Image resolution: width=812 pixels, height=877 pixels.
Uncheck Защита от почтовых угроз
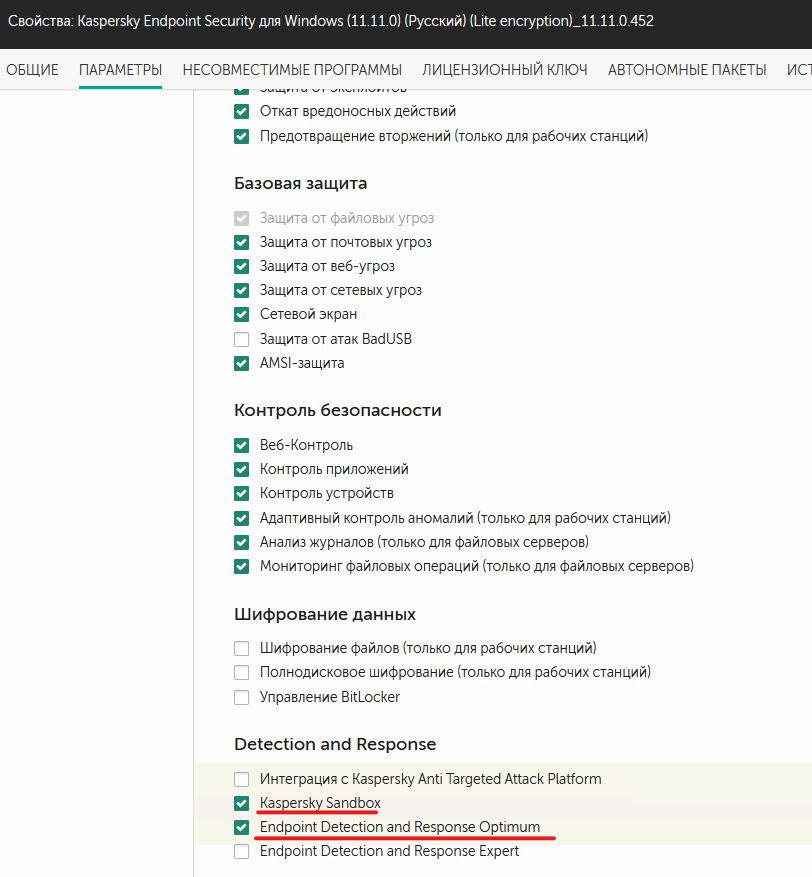(x=241, y=242)
